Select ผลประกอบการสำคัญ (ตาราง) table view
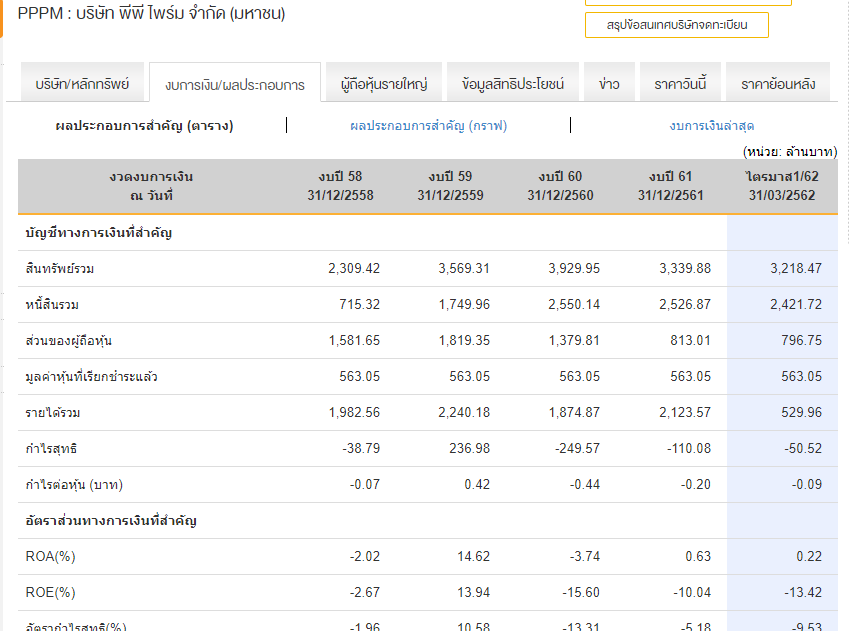Screen dimensions: 849x631 point(144,125)
